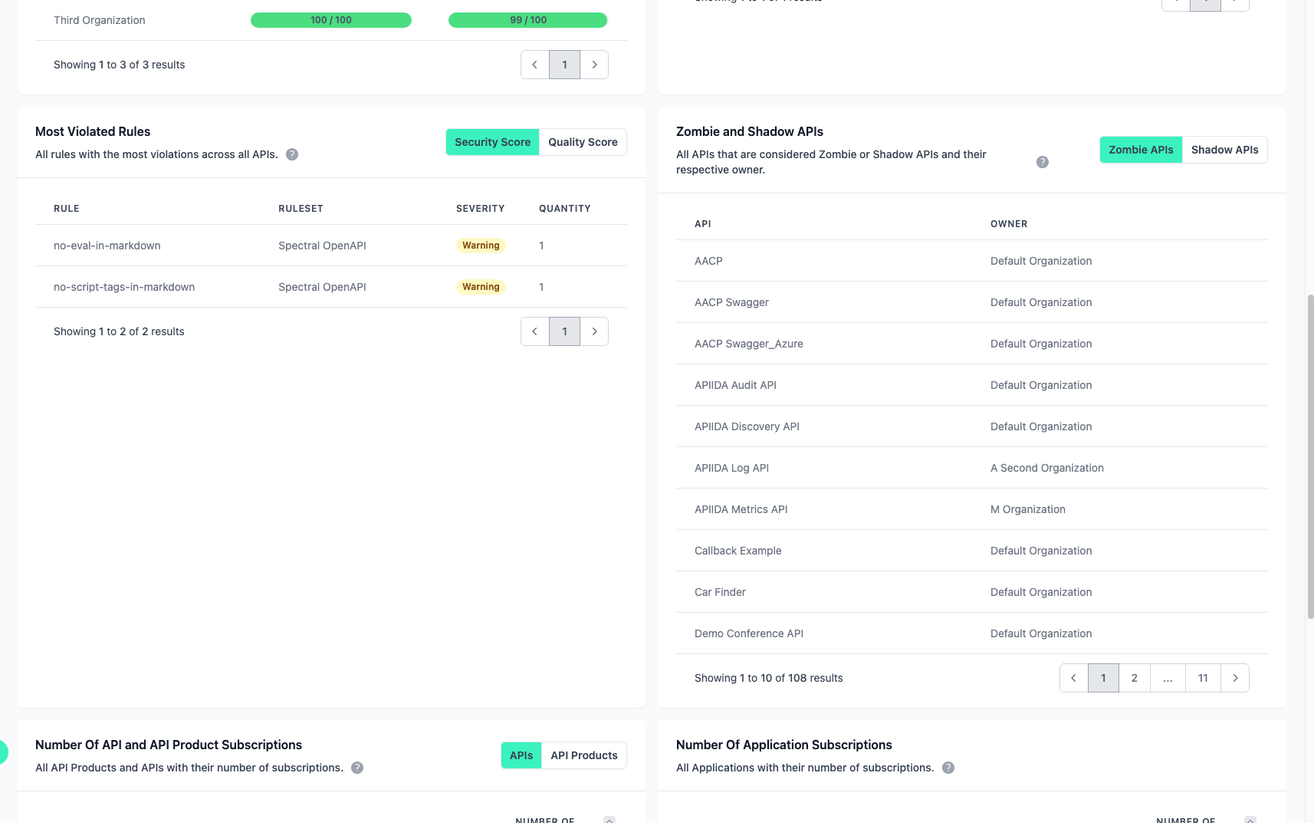Click the sort chevron beside NUMBER OF header
The image size is (1314, 823).
[609, 820]
